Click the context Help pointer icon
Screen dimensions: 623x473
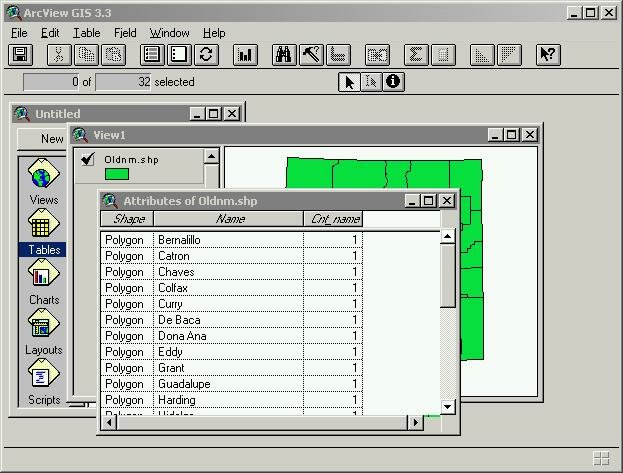548,54
